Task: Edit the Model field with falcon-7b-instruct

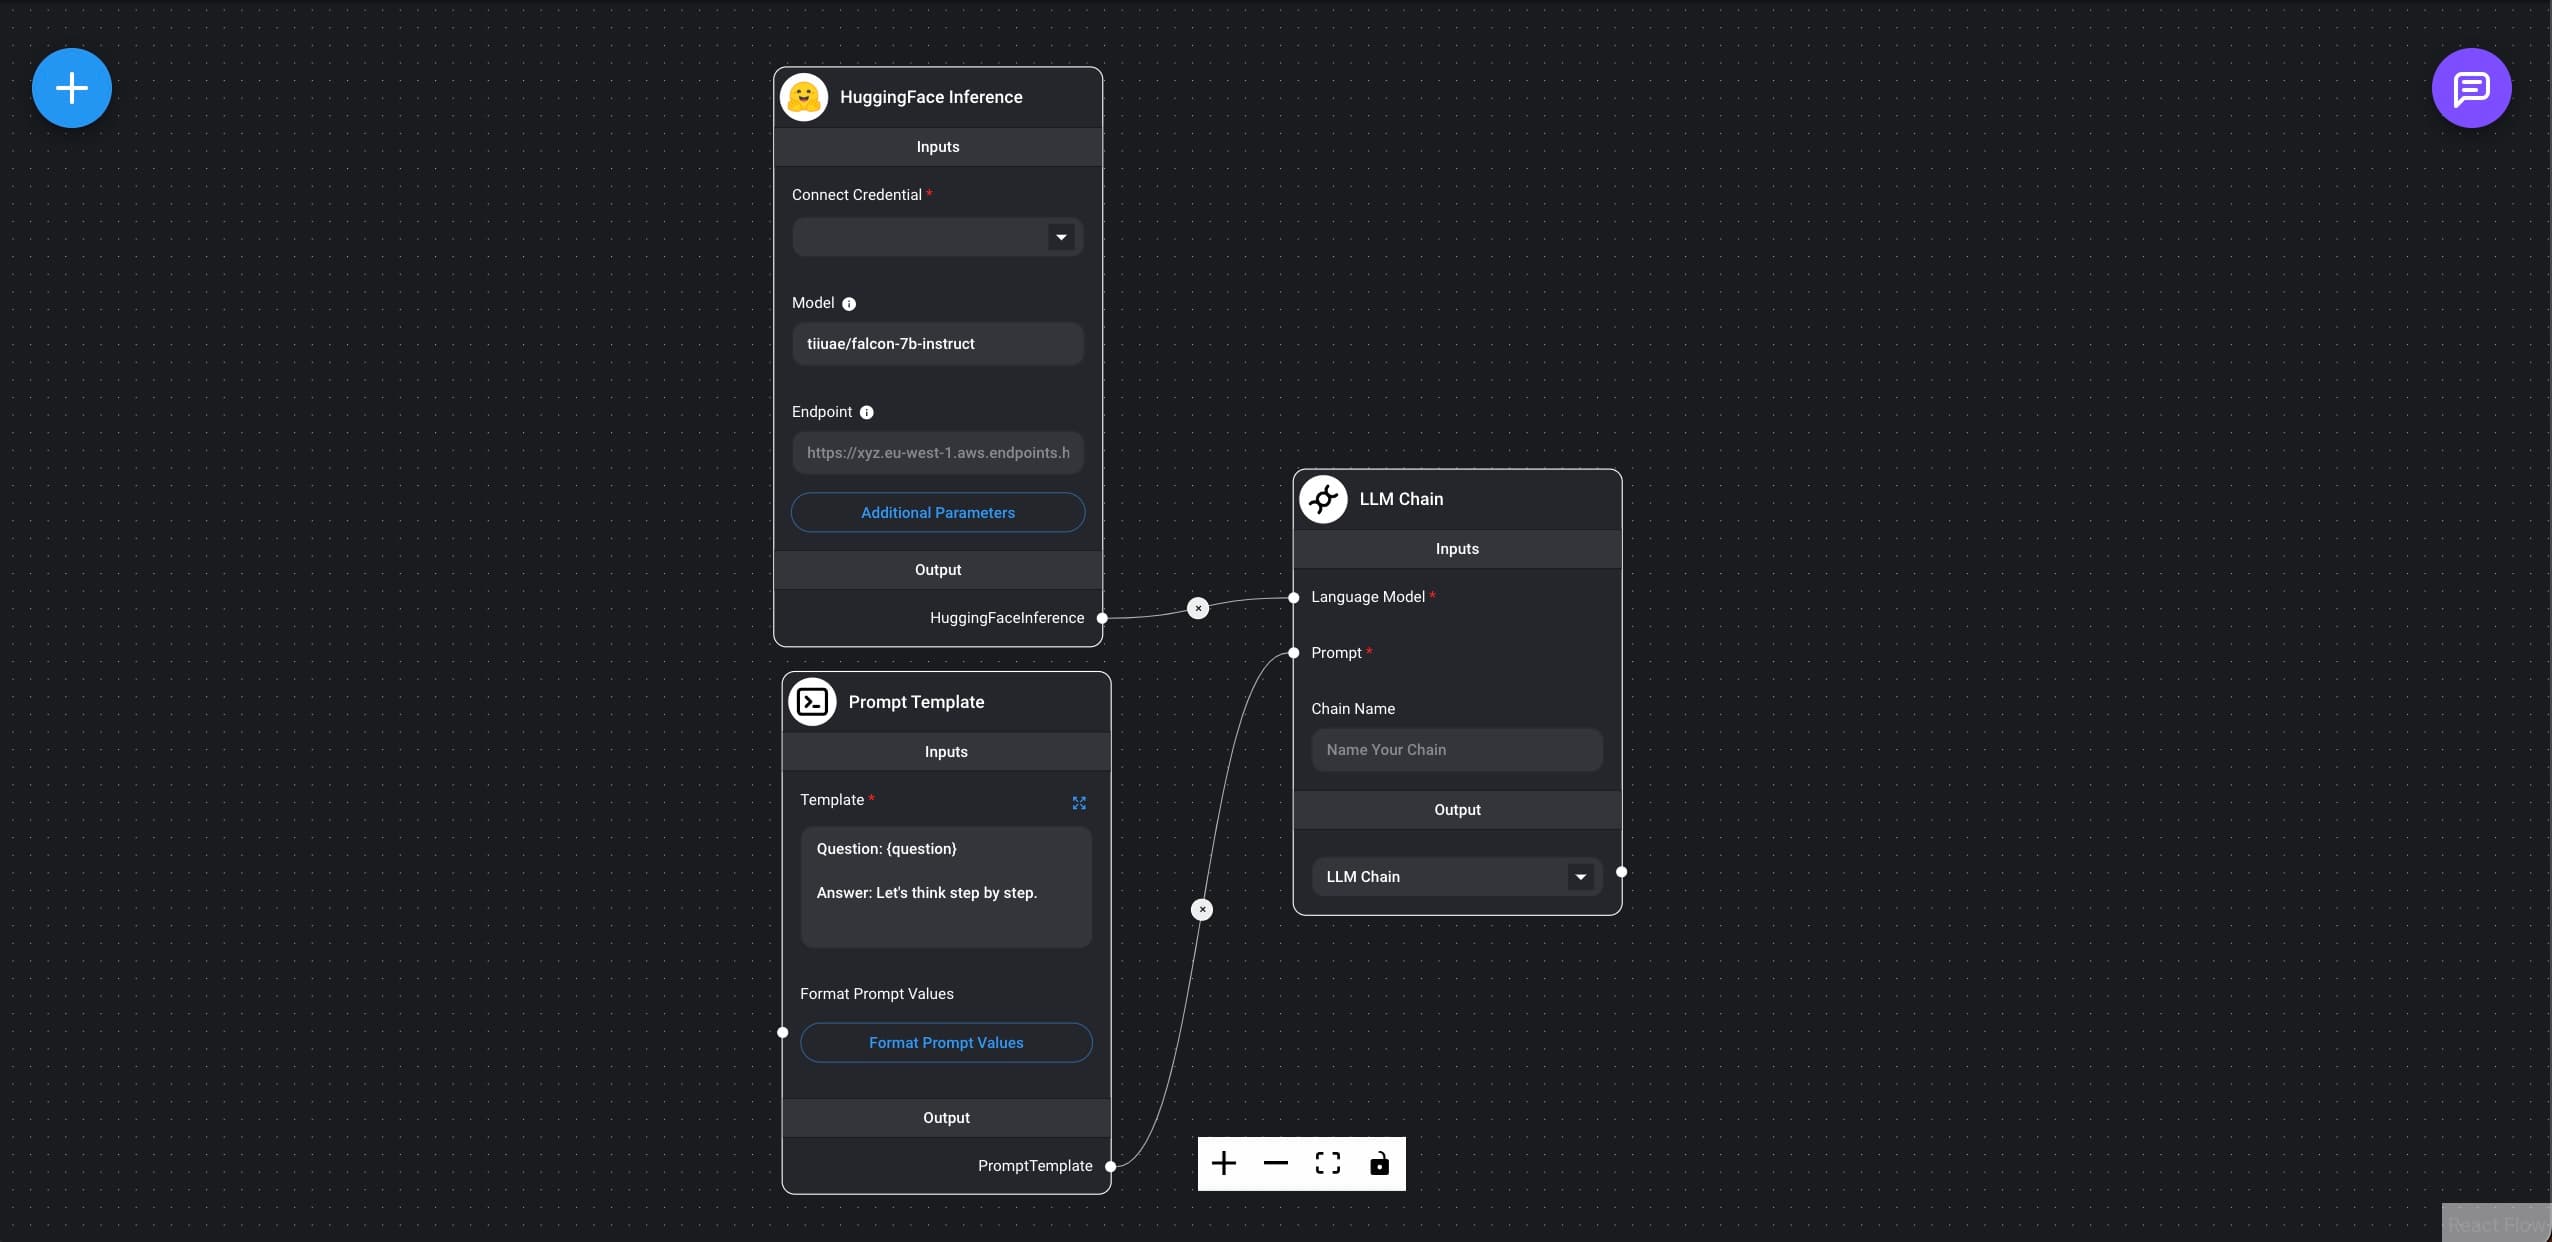Action: (938, 344)
